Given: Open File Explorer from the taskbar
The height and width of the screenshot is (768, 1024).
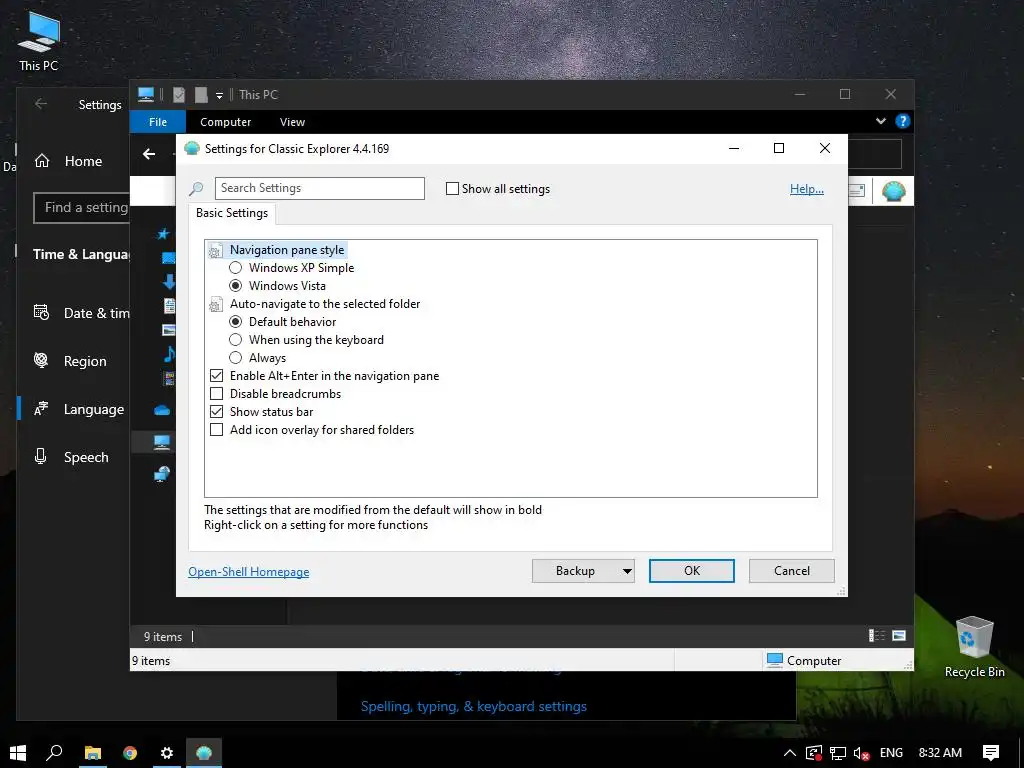Looking at the screenshot, I should [92, 753].
